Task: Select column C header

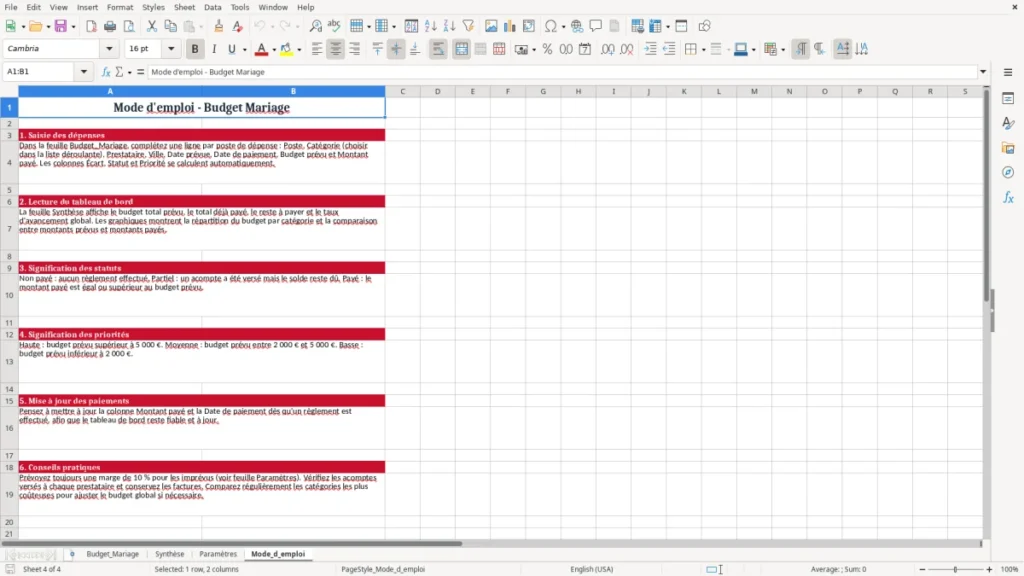Action: tap(402, 91)
